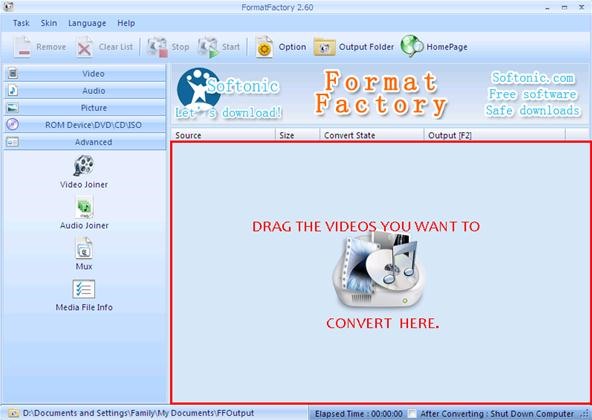Click the Start conversion icon
The width and height of the screenshot is (592, 420).
click(208, 47)
